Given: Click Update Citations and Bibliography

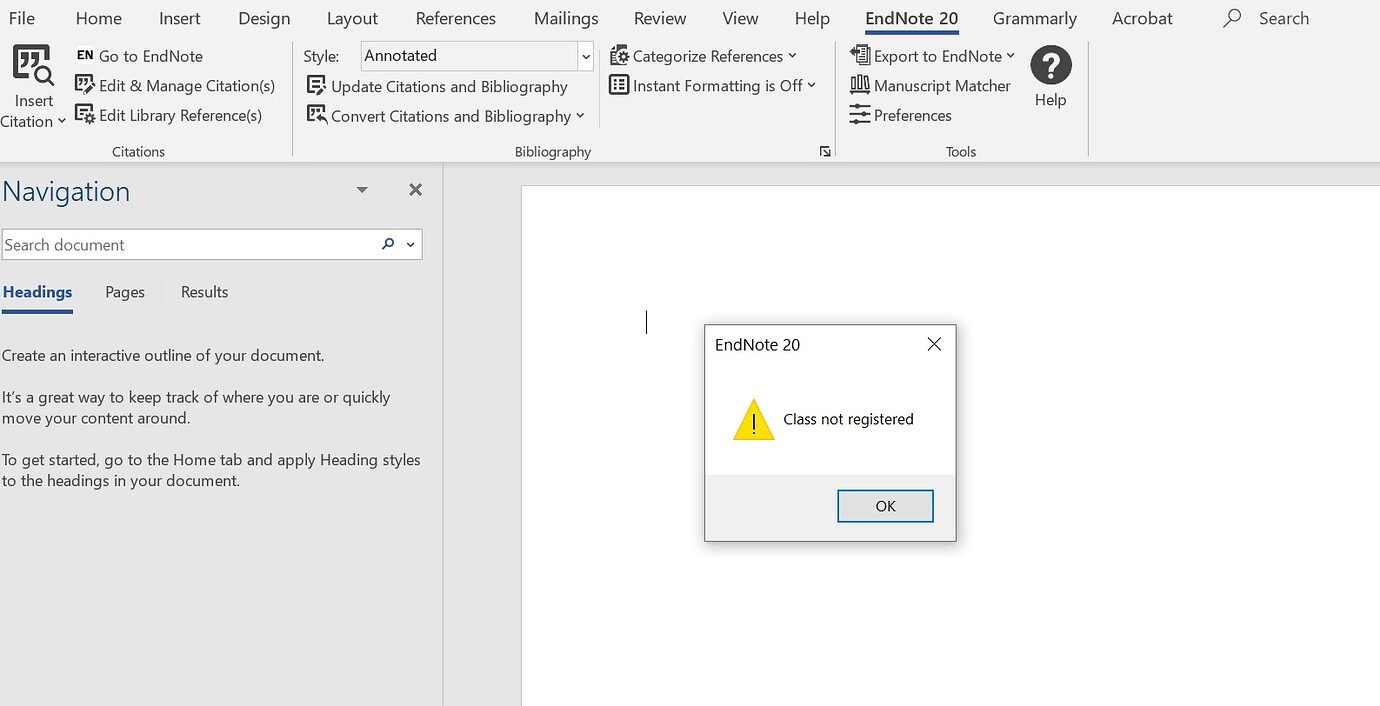Looking at the screenshot, I should tap(440, 86).
